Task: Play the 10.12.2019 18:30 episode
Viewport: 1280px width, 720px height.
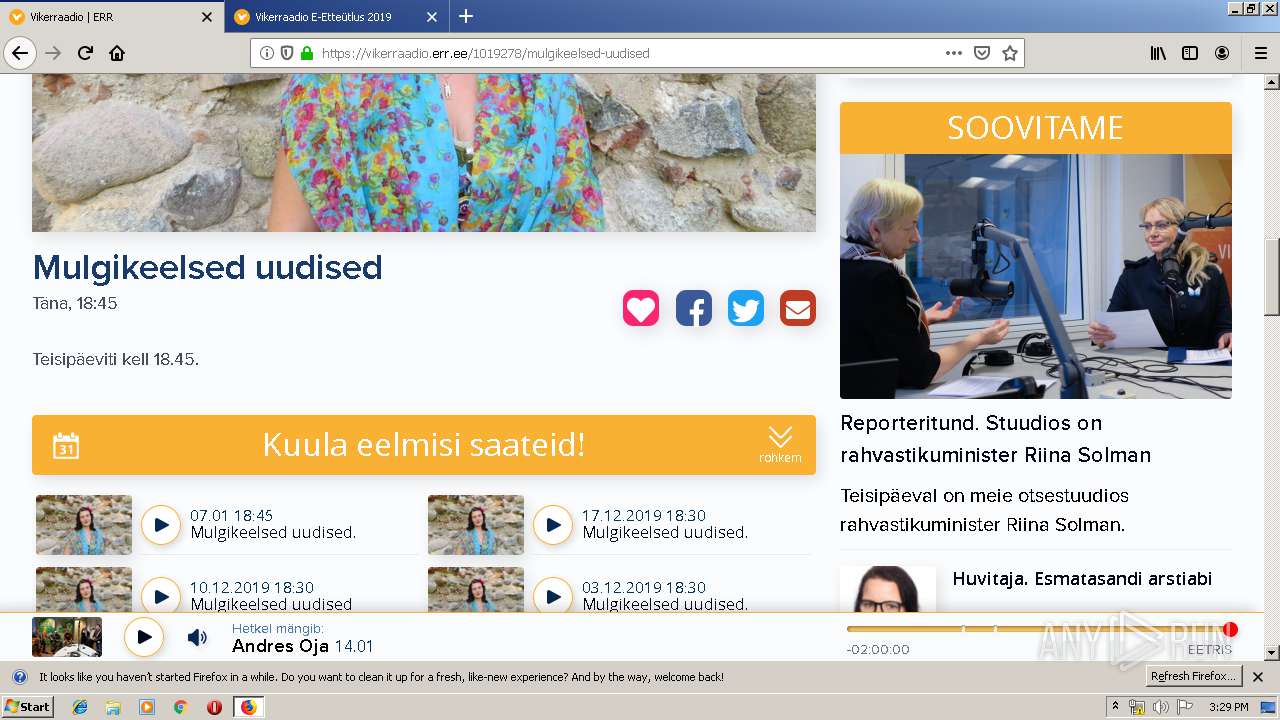Action: (161, 596)
